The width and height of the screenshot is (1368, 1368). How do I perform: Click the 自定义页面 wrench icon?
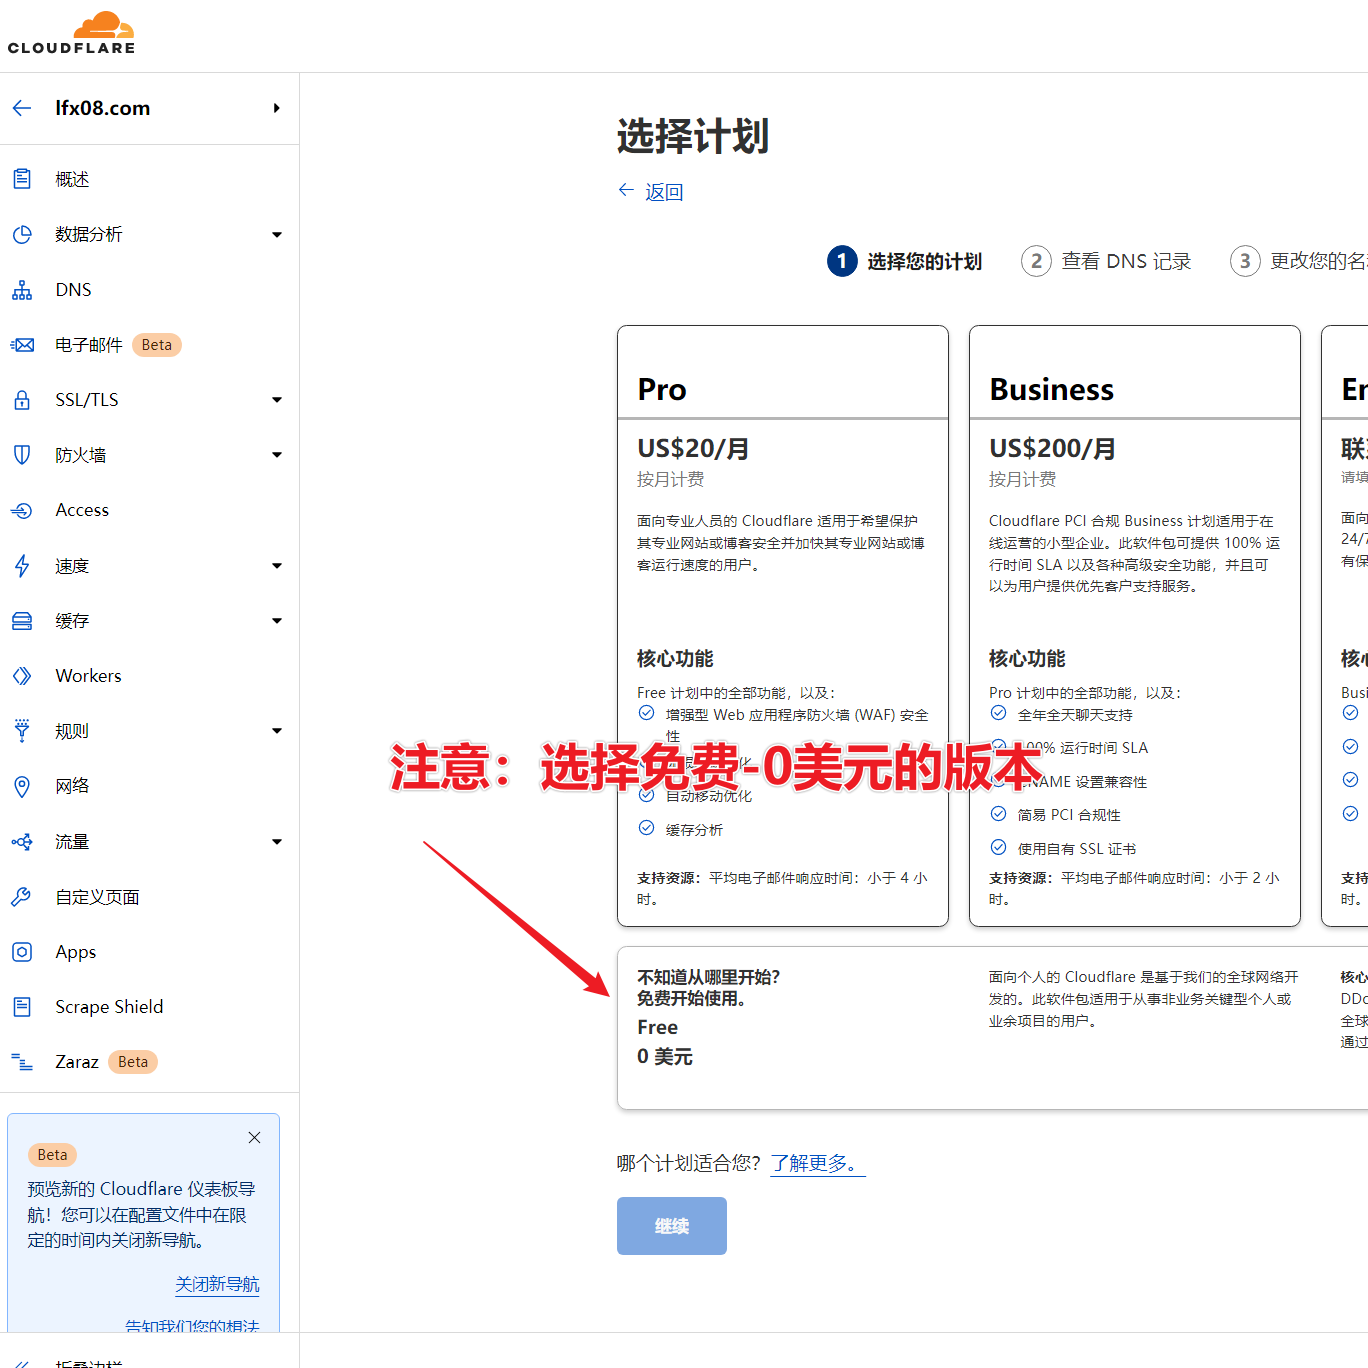pyautogui.click(x=22, y=897)
